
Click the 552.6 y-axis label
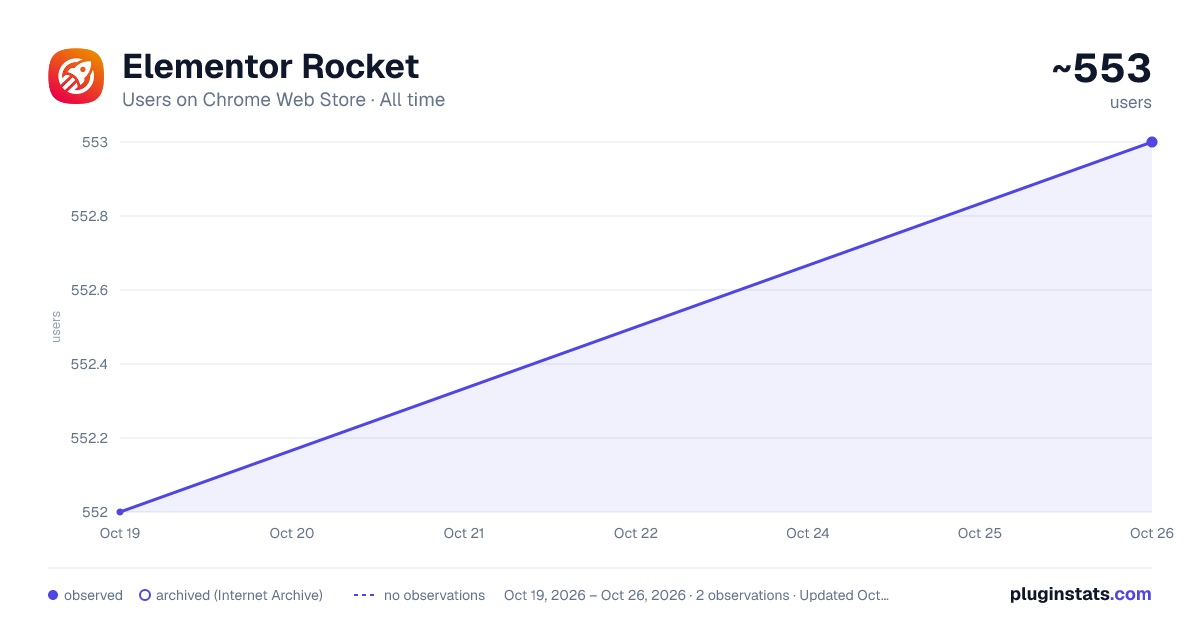(x=89, y=290)
